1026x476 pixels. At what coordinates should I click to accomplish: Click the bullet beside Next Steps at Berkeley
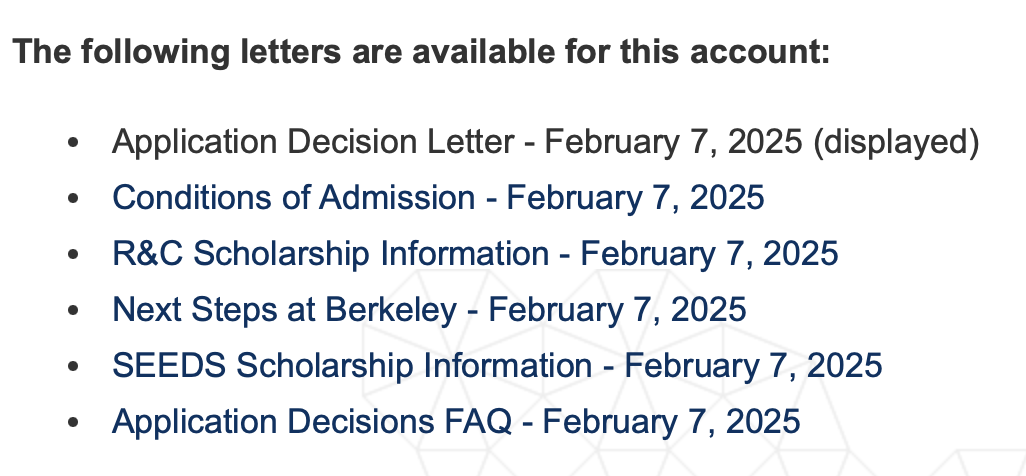(x=72, y=311)
